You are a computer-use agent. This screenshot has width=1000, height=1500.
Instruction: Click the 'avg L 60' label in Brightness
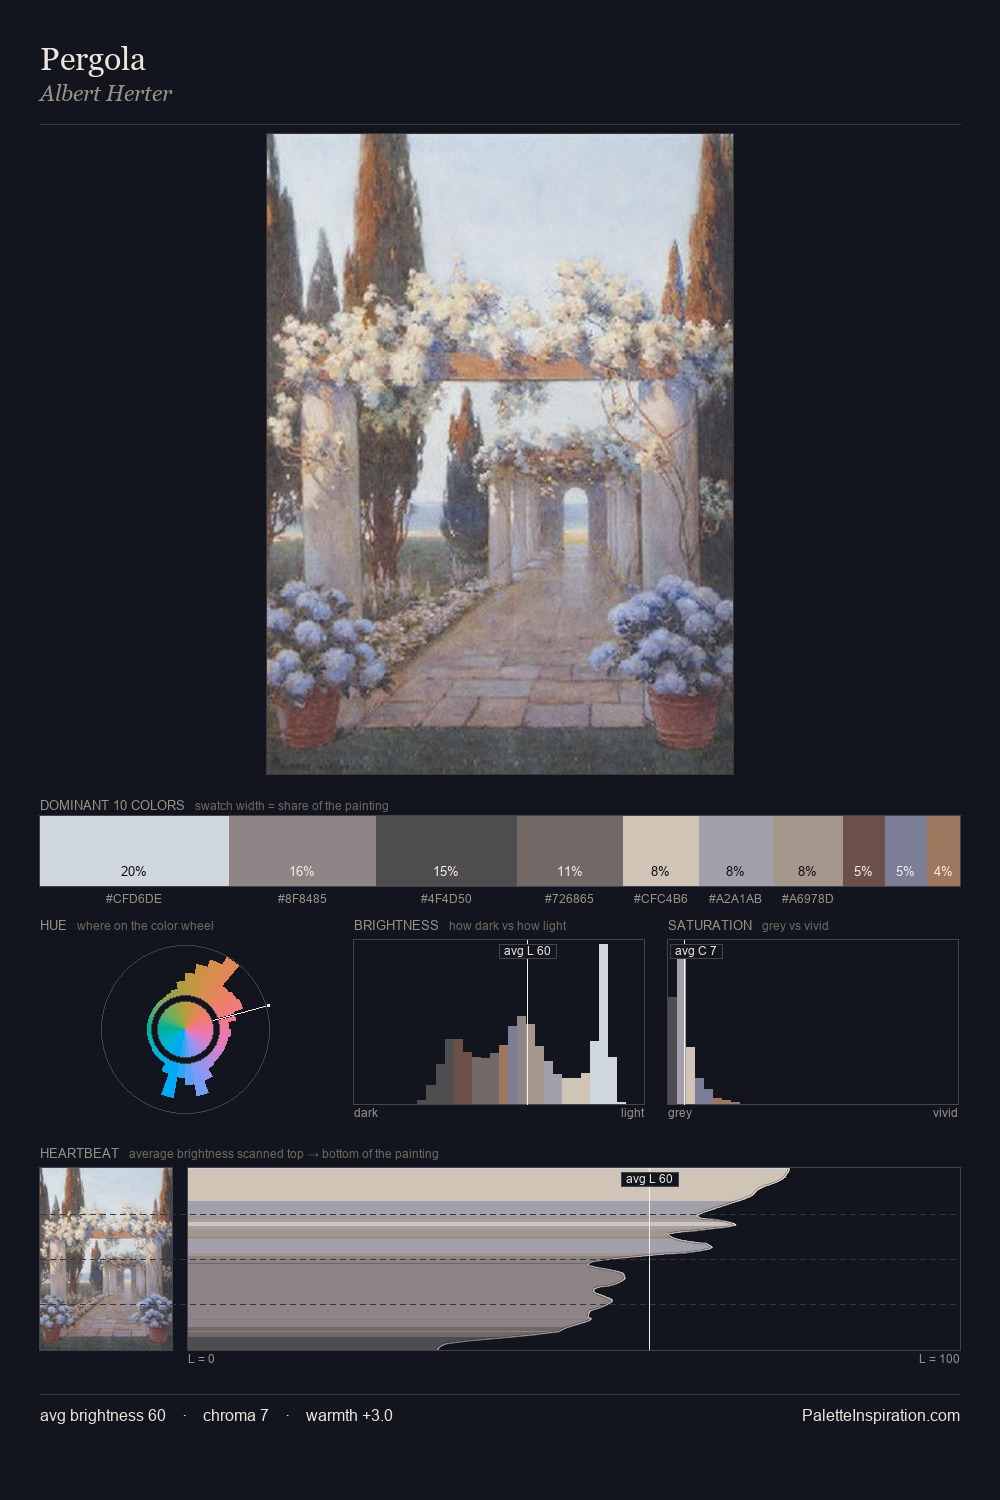point(527,951)
